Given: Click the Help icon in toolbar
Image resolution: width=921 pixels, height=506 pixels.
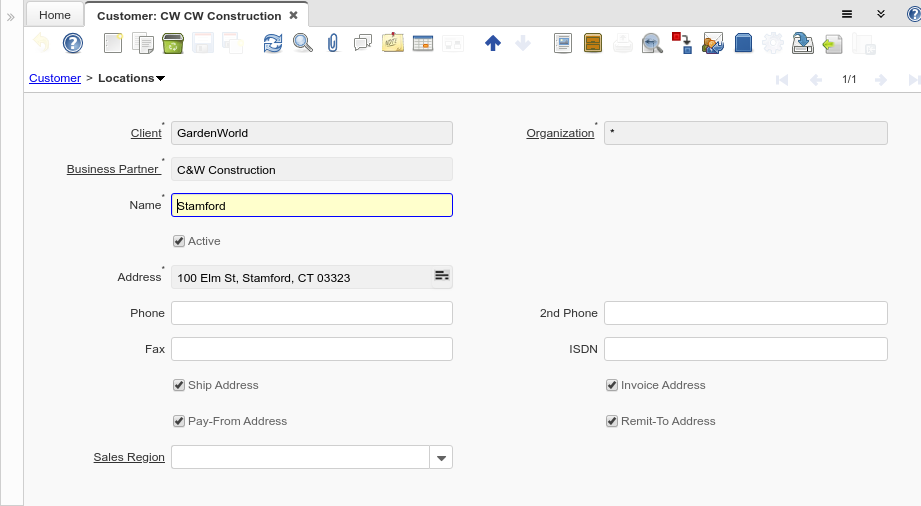Looking at the screenshot, I should (x=72, y=43).
